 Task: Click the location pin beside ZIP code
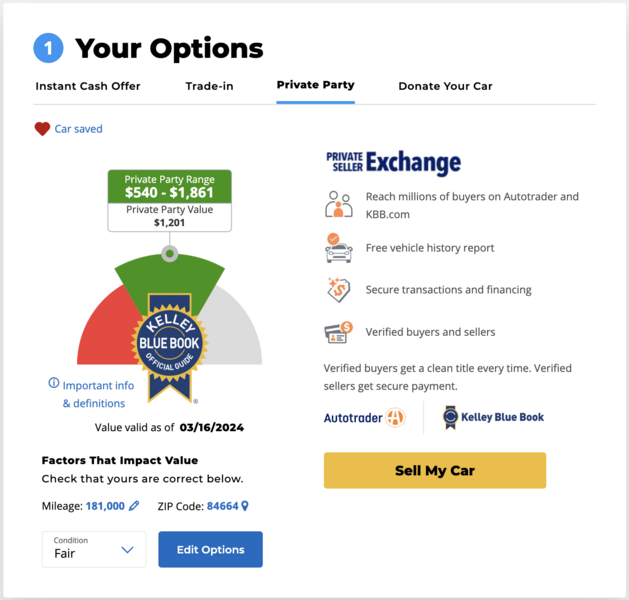[x=245, y=506]
